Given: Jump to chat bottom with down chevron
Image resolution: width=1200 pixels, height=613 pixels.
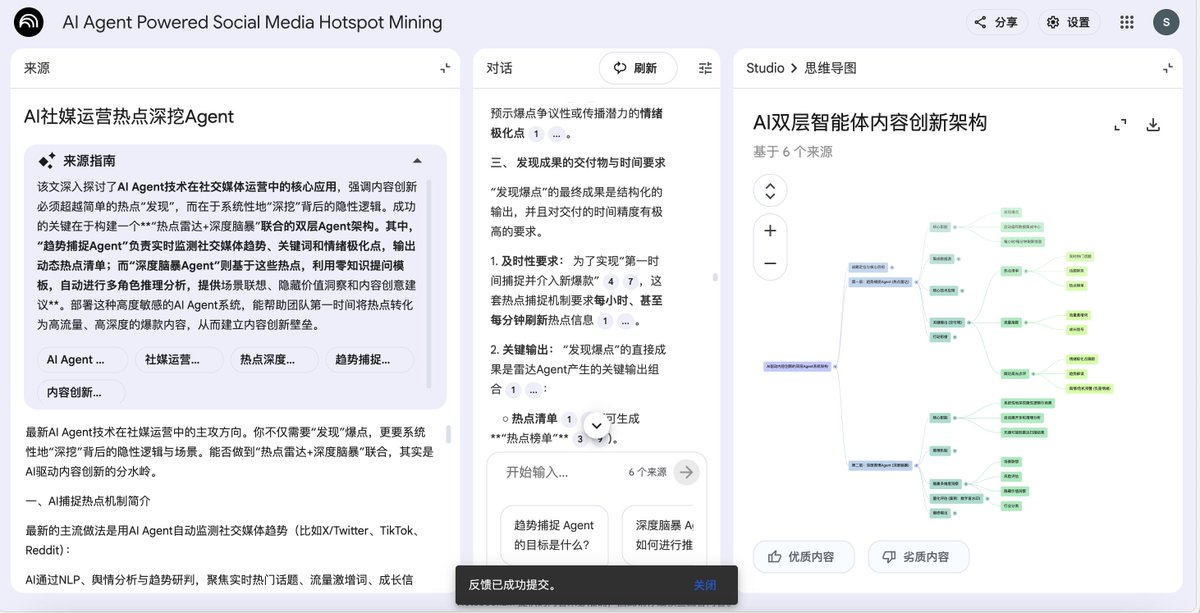Looking at the screenshot, I should click(x=596, y=424).
